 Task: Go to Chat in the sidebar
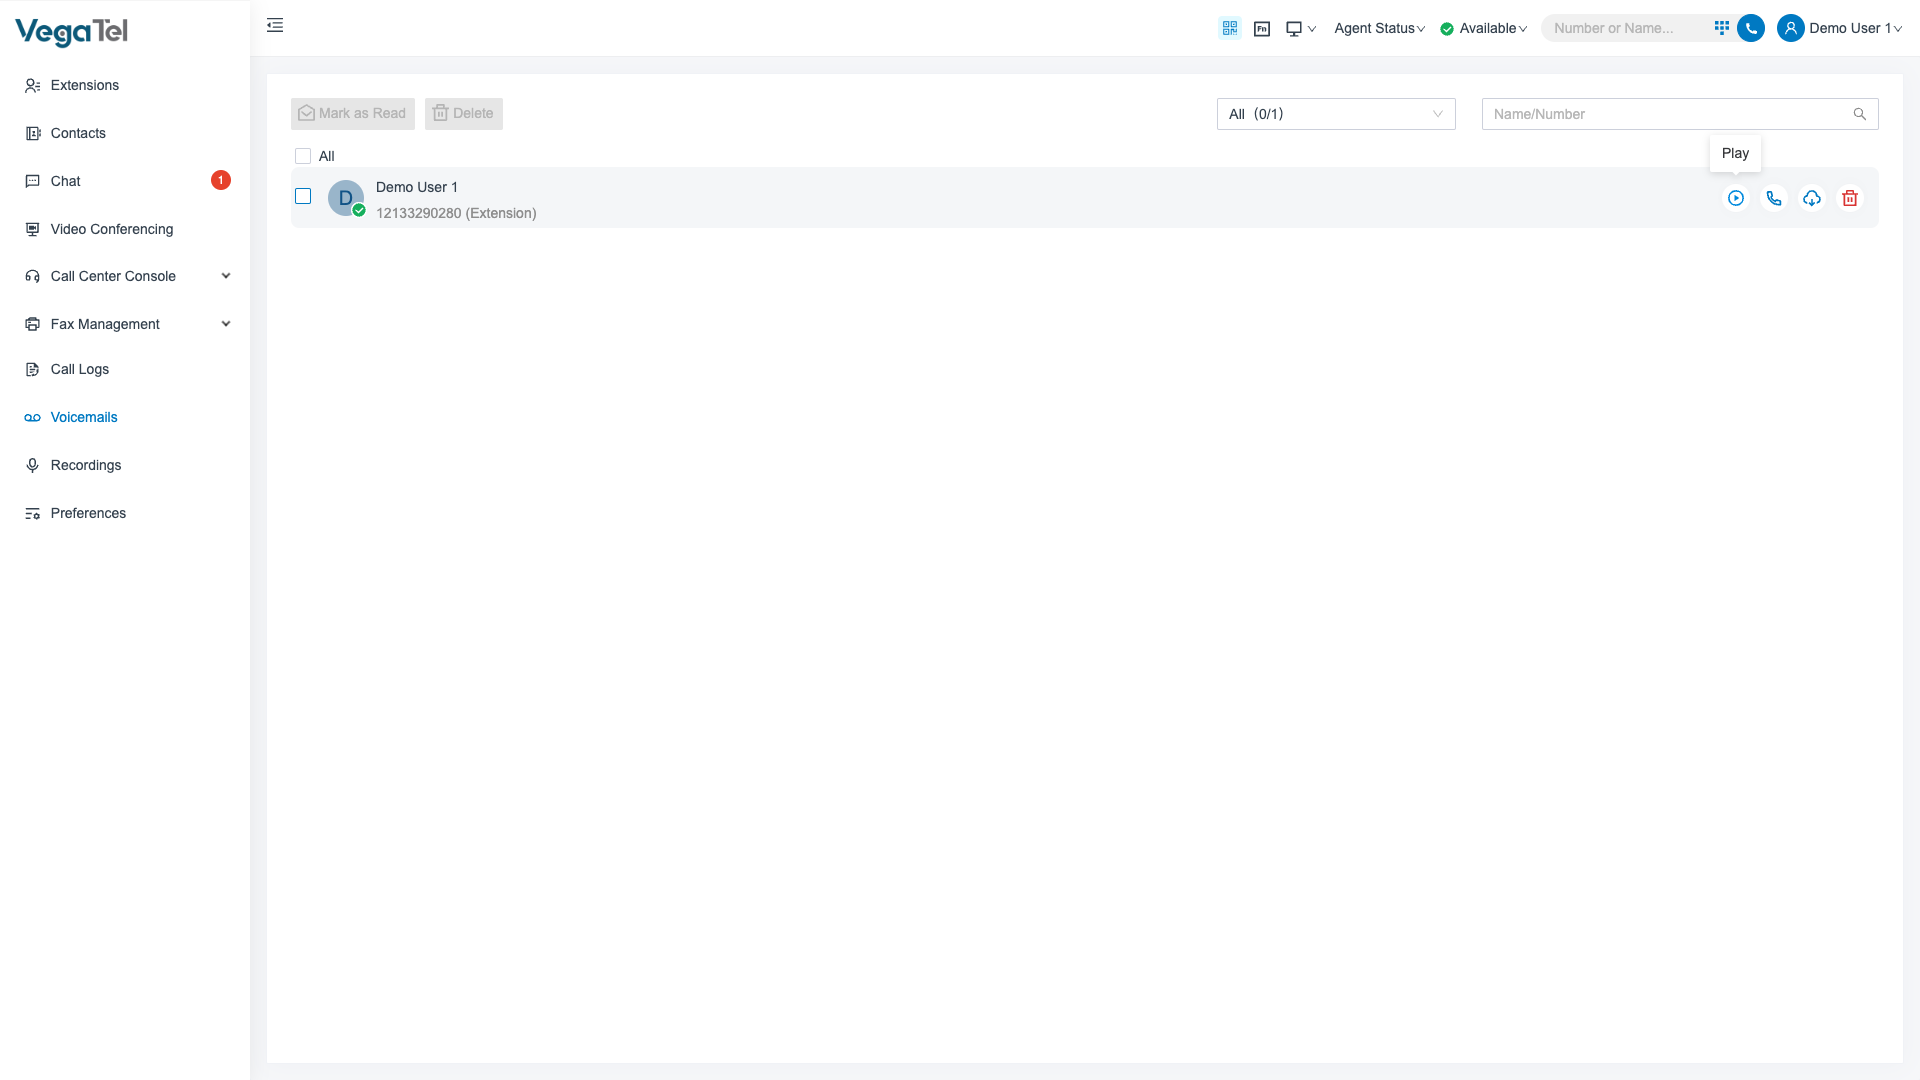tap(66, 181)
